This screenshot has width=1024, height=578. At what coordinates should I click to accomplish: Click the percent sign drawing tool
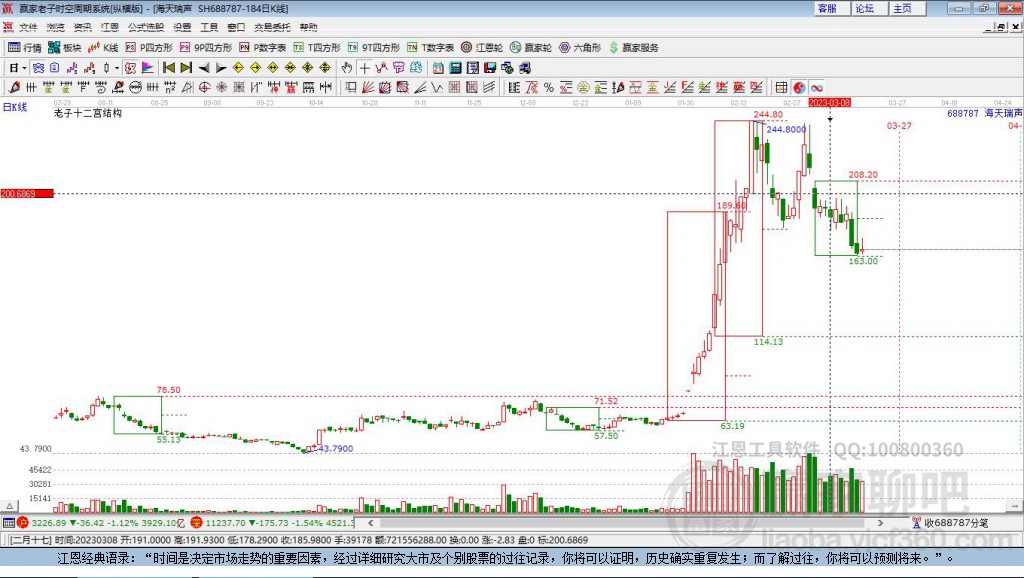549,87
